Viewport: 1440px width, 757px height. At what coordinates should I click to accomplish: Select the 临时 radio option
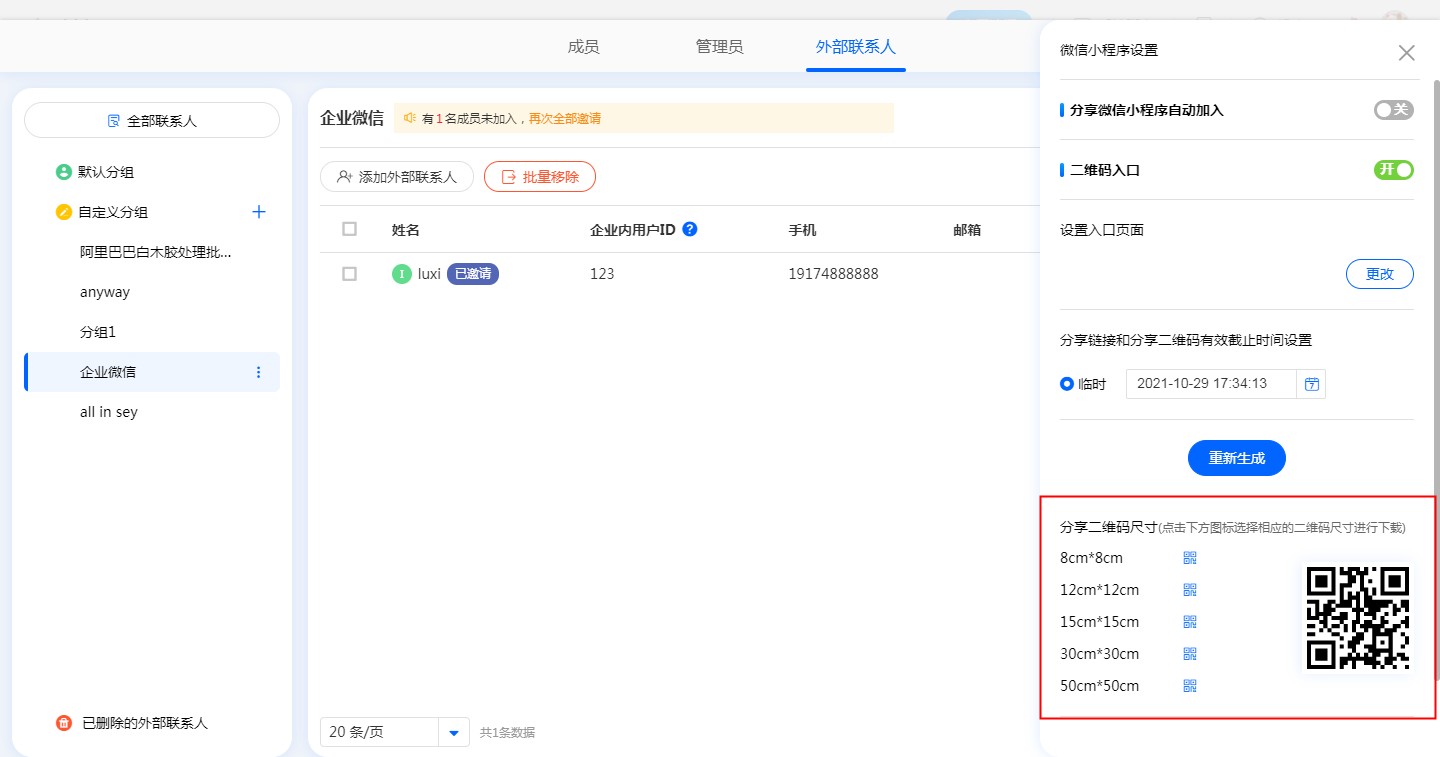click(1067, 384)
